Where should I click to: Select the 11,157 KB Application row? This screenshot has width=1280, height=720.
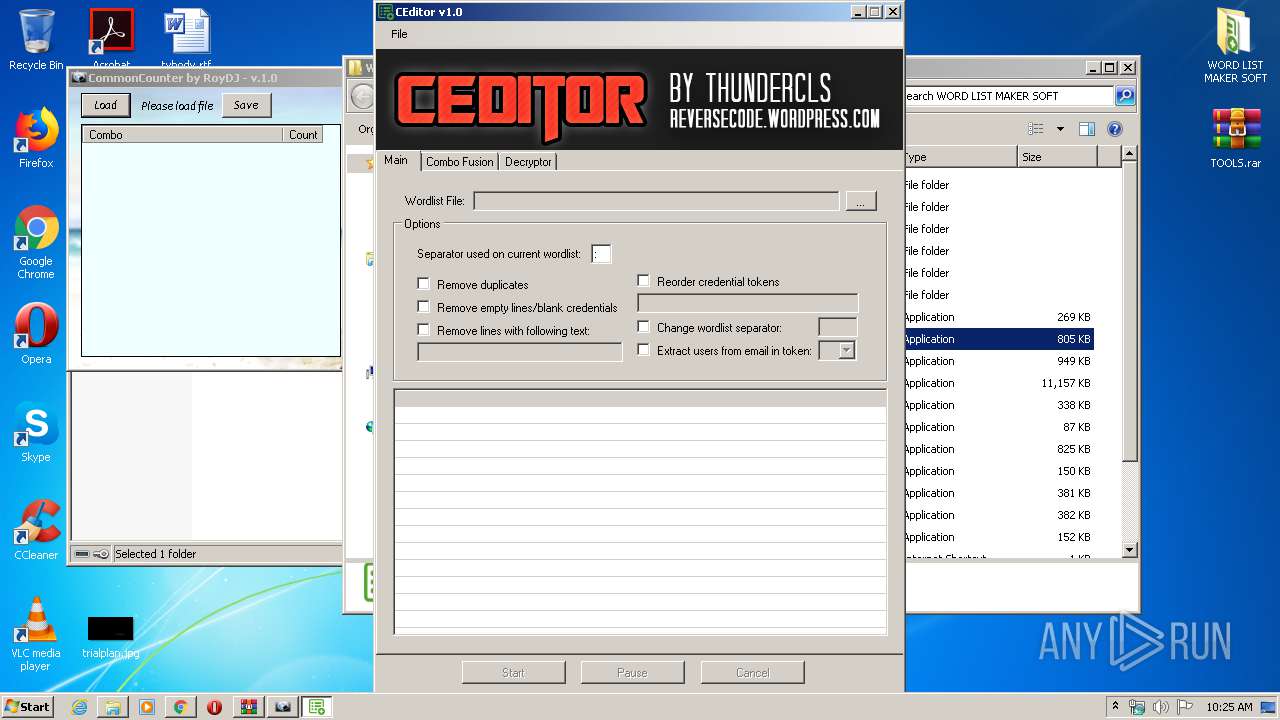(x=998, y=383)
